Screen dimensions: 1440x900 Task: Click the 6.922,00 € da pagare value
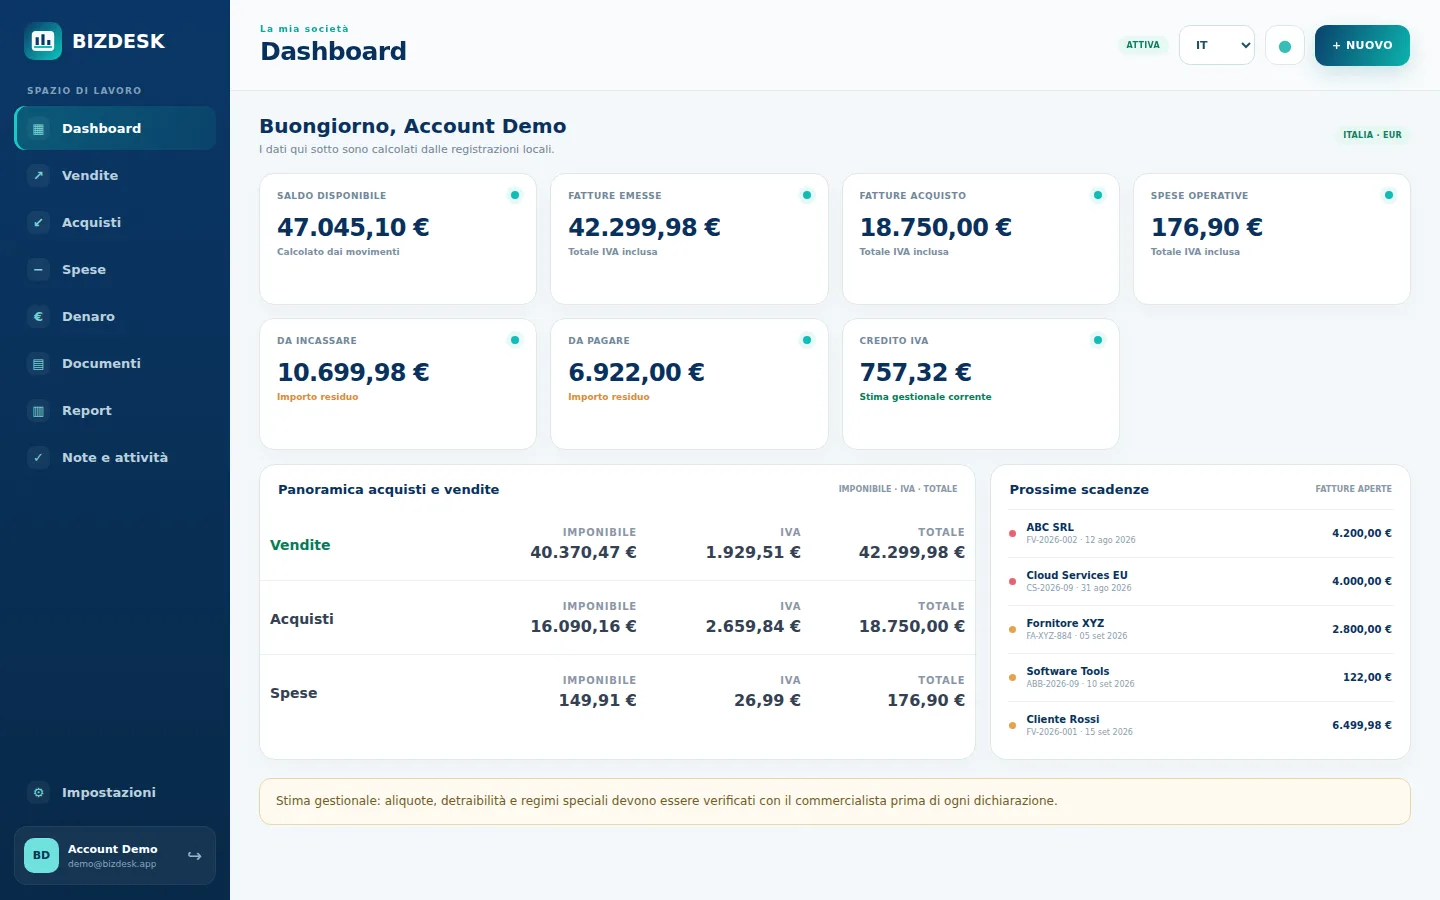coord(636,372)
